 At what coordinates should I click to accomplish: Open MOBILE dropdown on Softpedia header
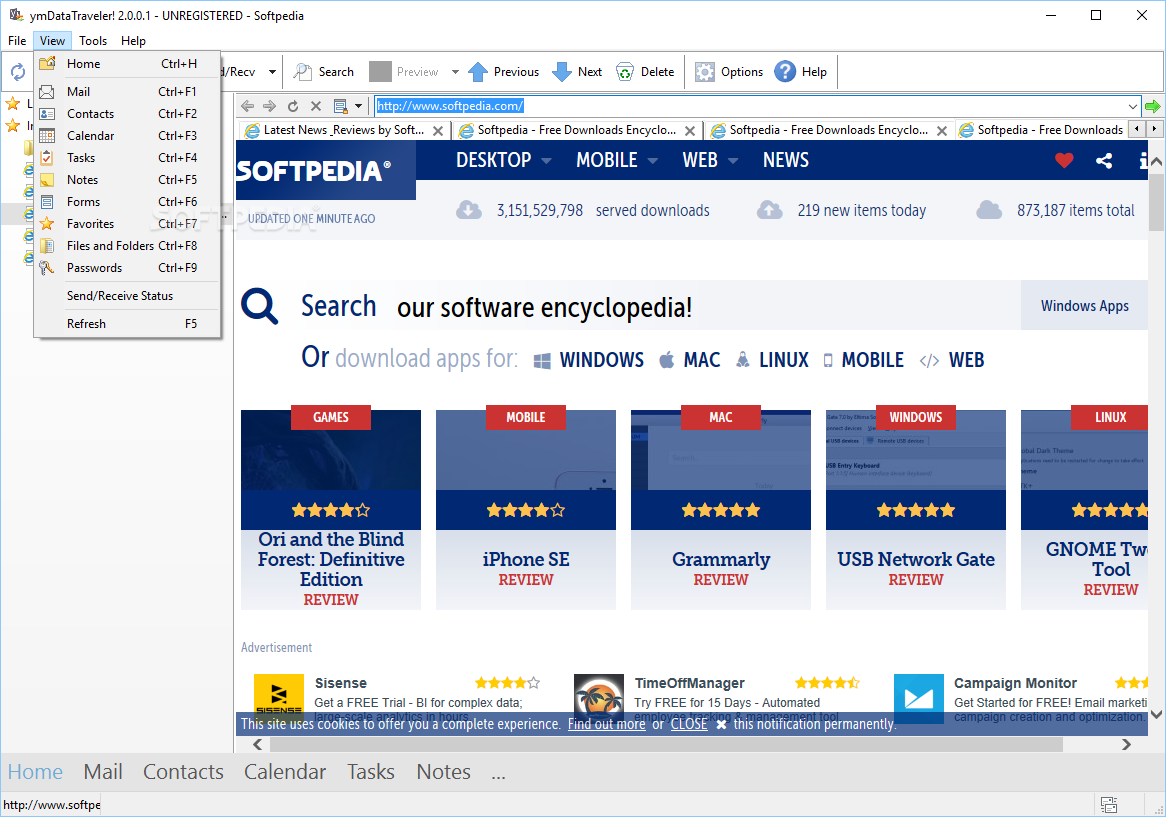(616, 160)
